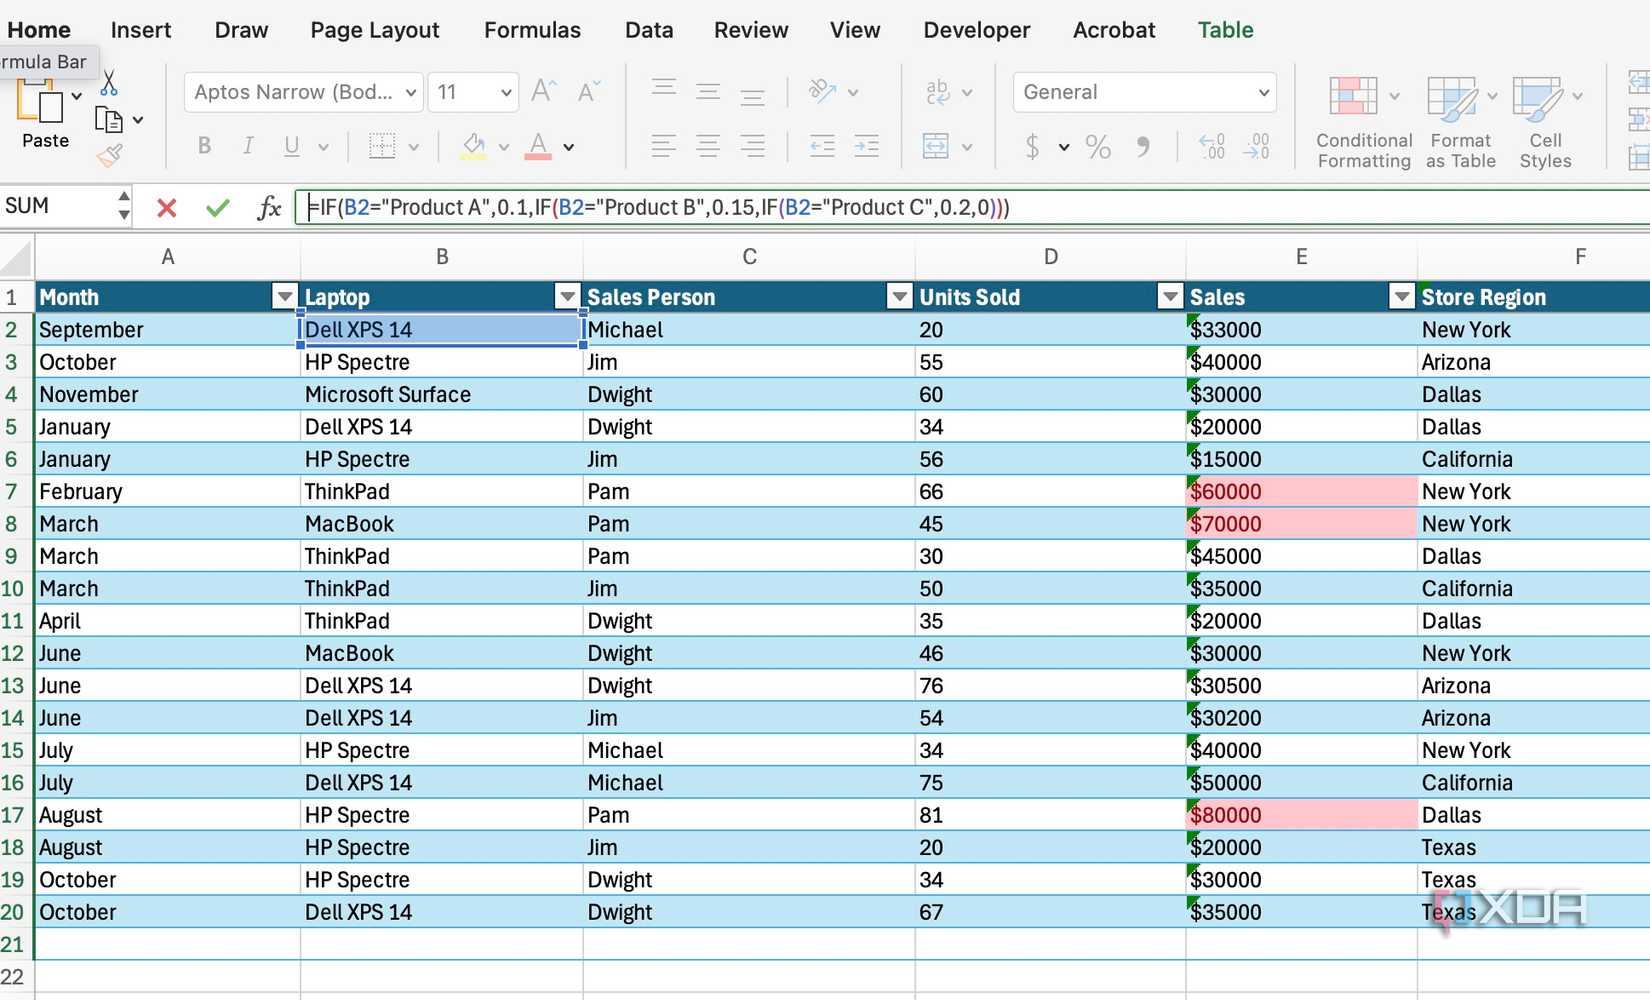Viewport: 1650px width, 1000px height.
Task: Open the Insert Function fx dialog
Action: pos(269,208)
